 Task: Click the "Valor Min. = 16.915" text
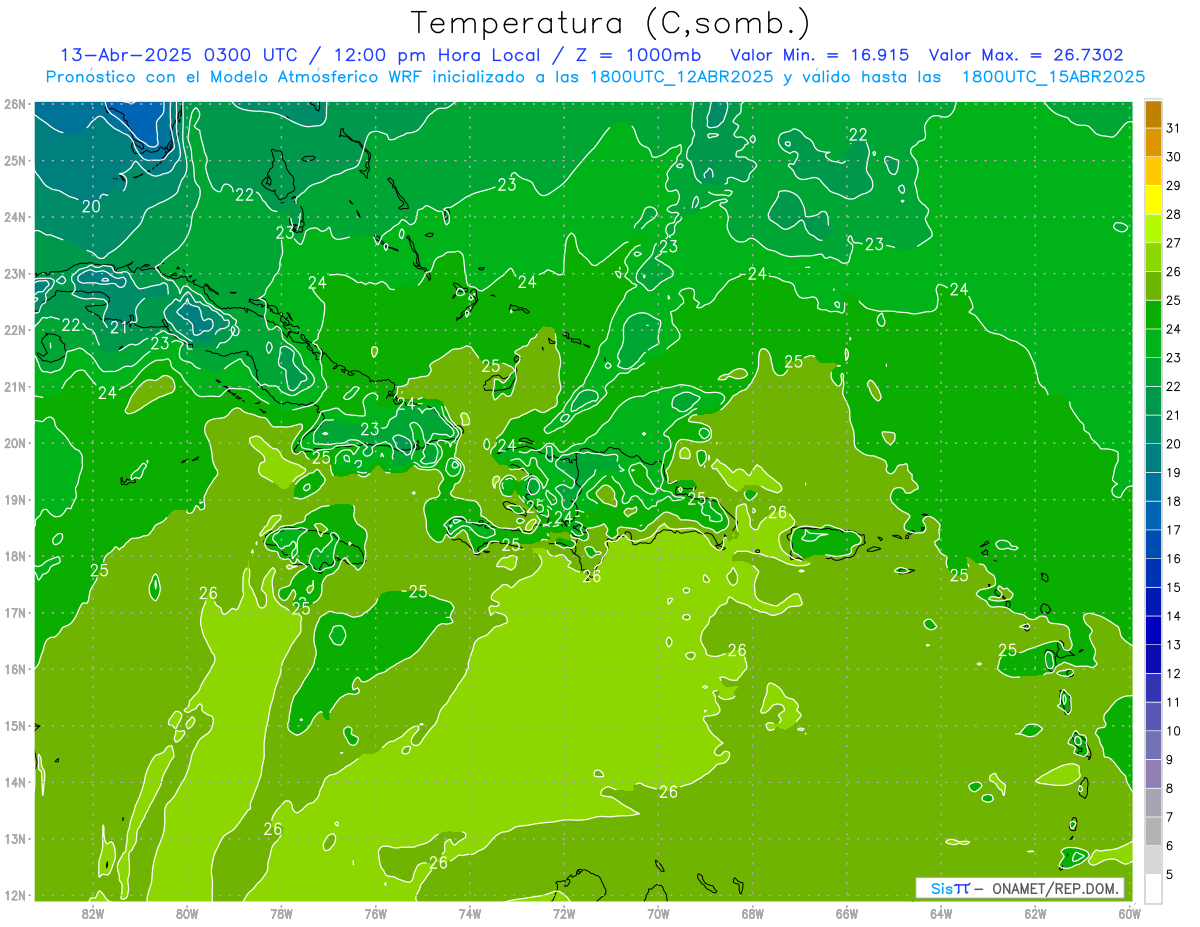tap(821, 55)
